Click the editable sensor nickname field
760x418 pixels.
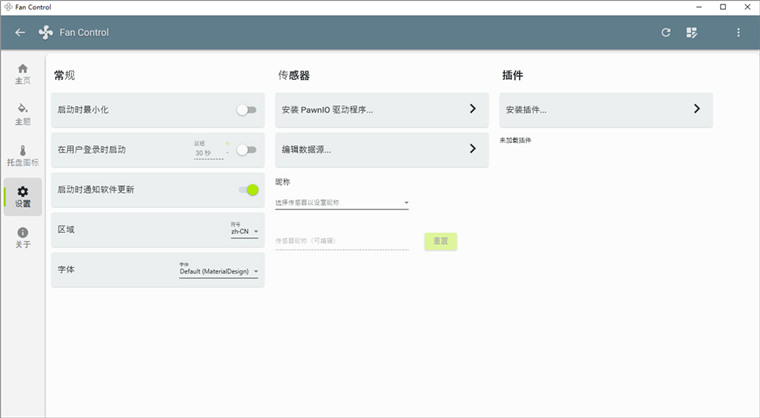pos(342,241)
